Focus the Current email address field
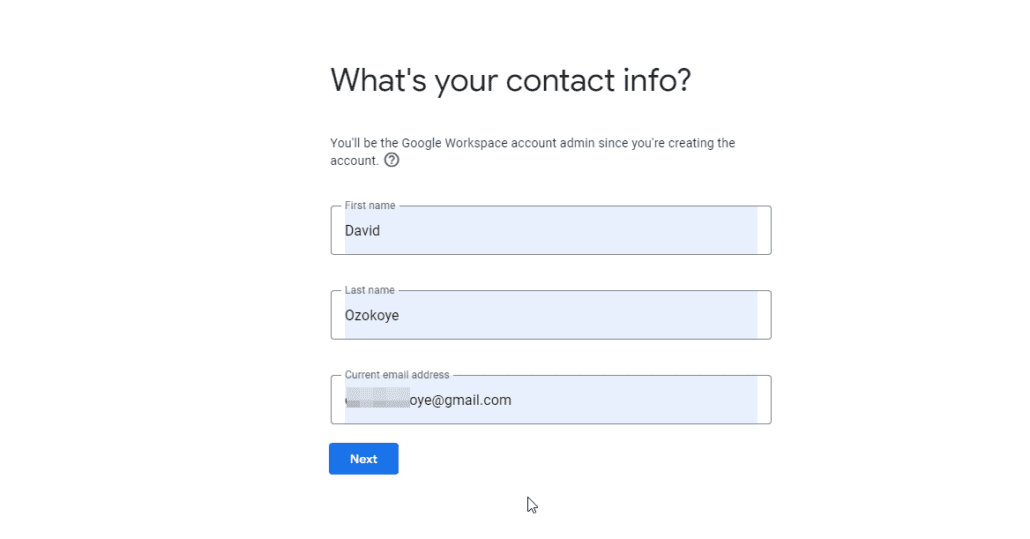The width and height of the screenshot is (1030, 539). point(550,400)
